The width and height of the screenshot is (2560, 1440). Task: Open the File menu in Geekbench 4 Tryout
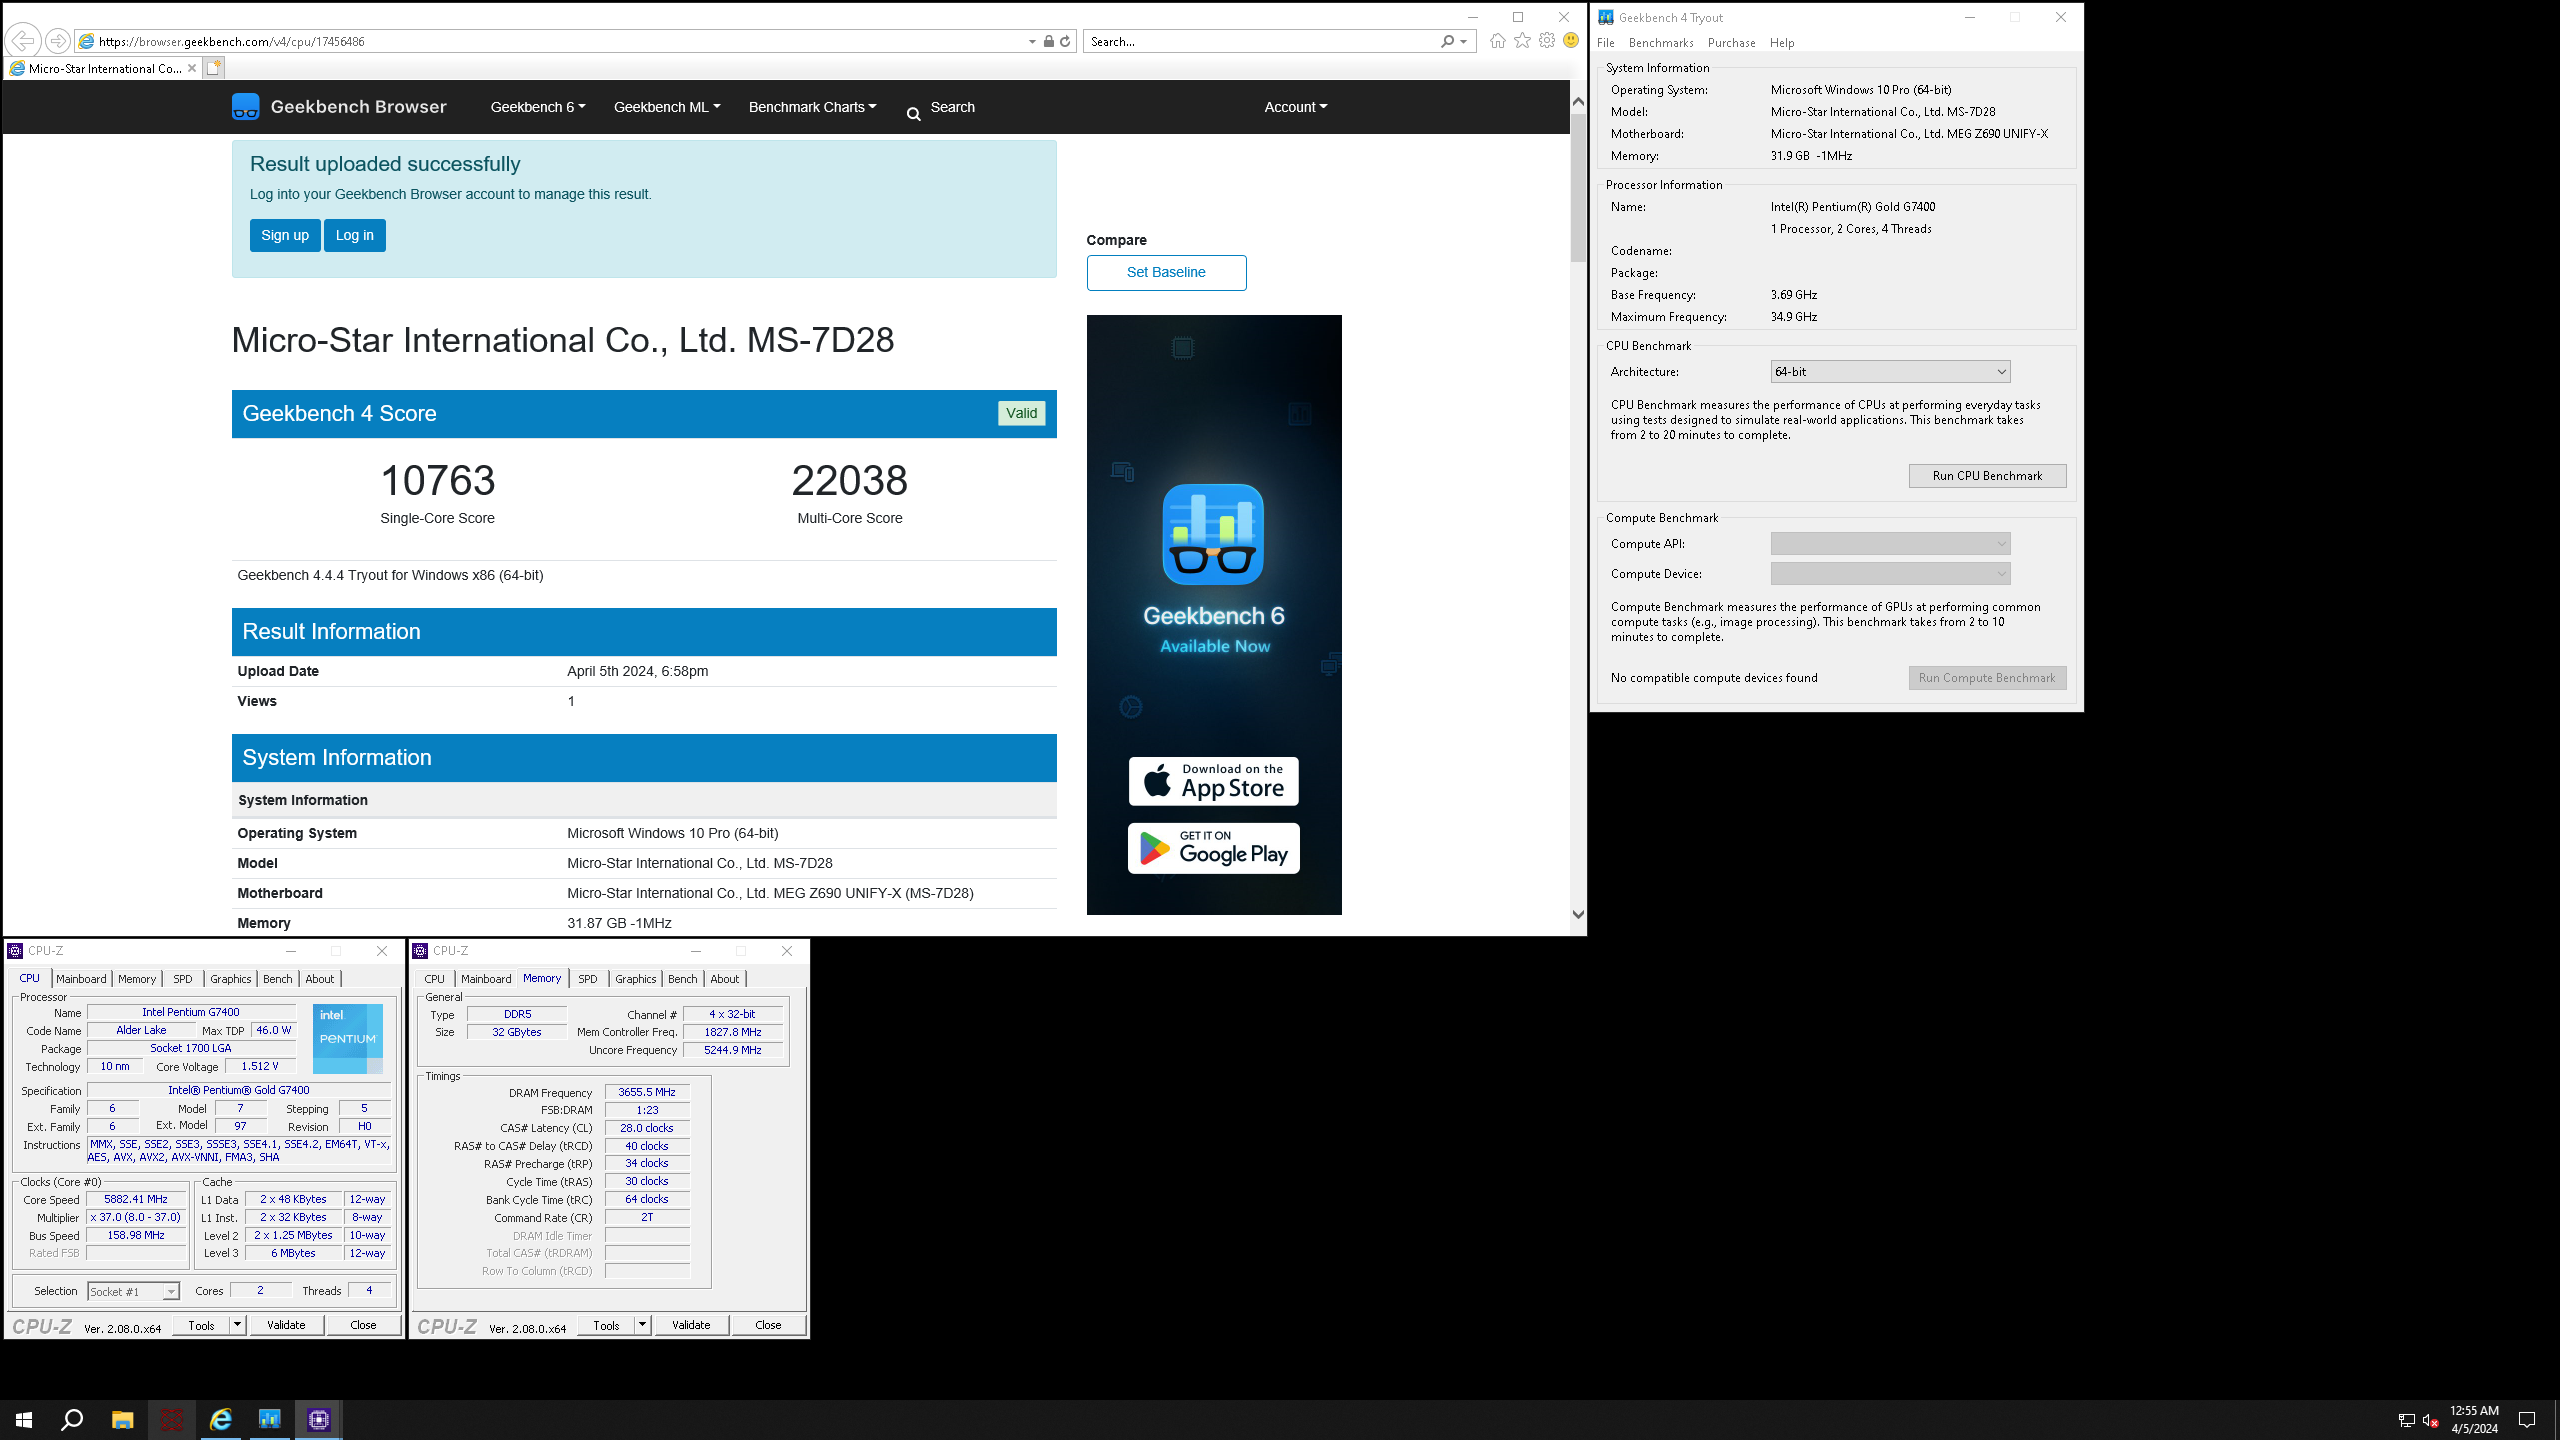click(x=1606, y=43)
